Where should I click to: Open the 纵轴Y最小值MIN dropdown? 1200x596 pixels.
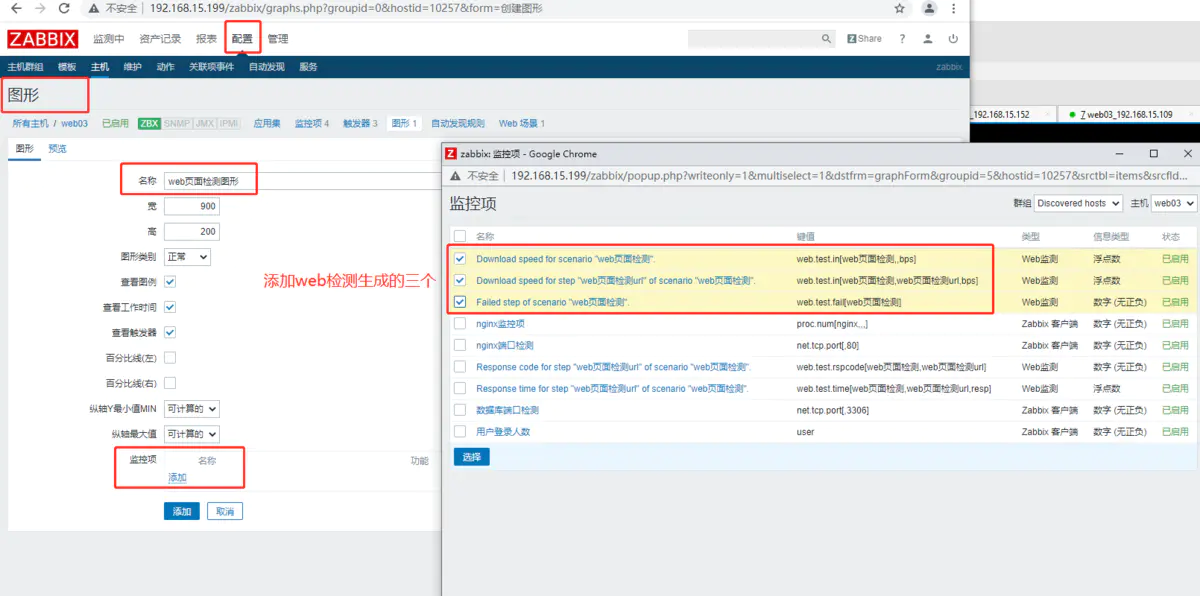192,408
